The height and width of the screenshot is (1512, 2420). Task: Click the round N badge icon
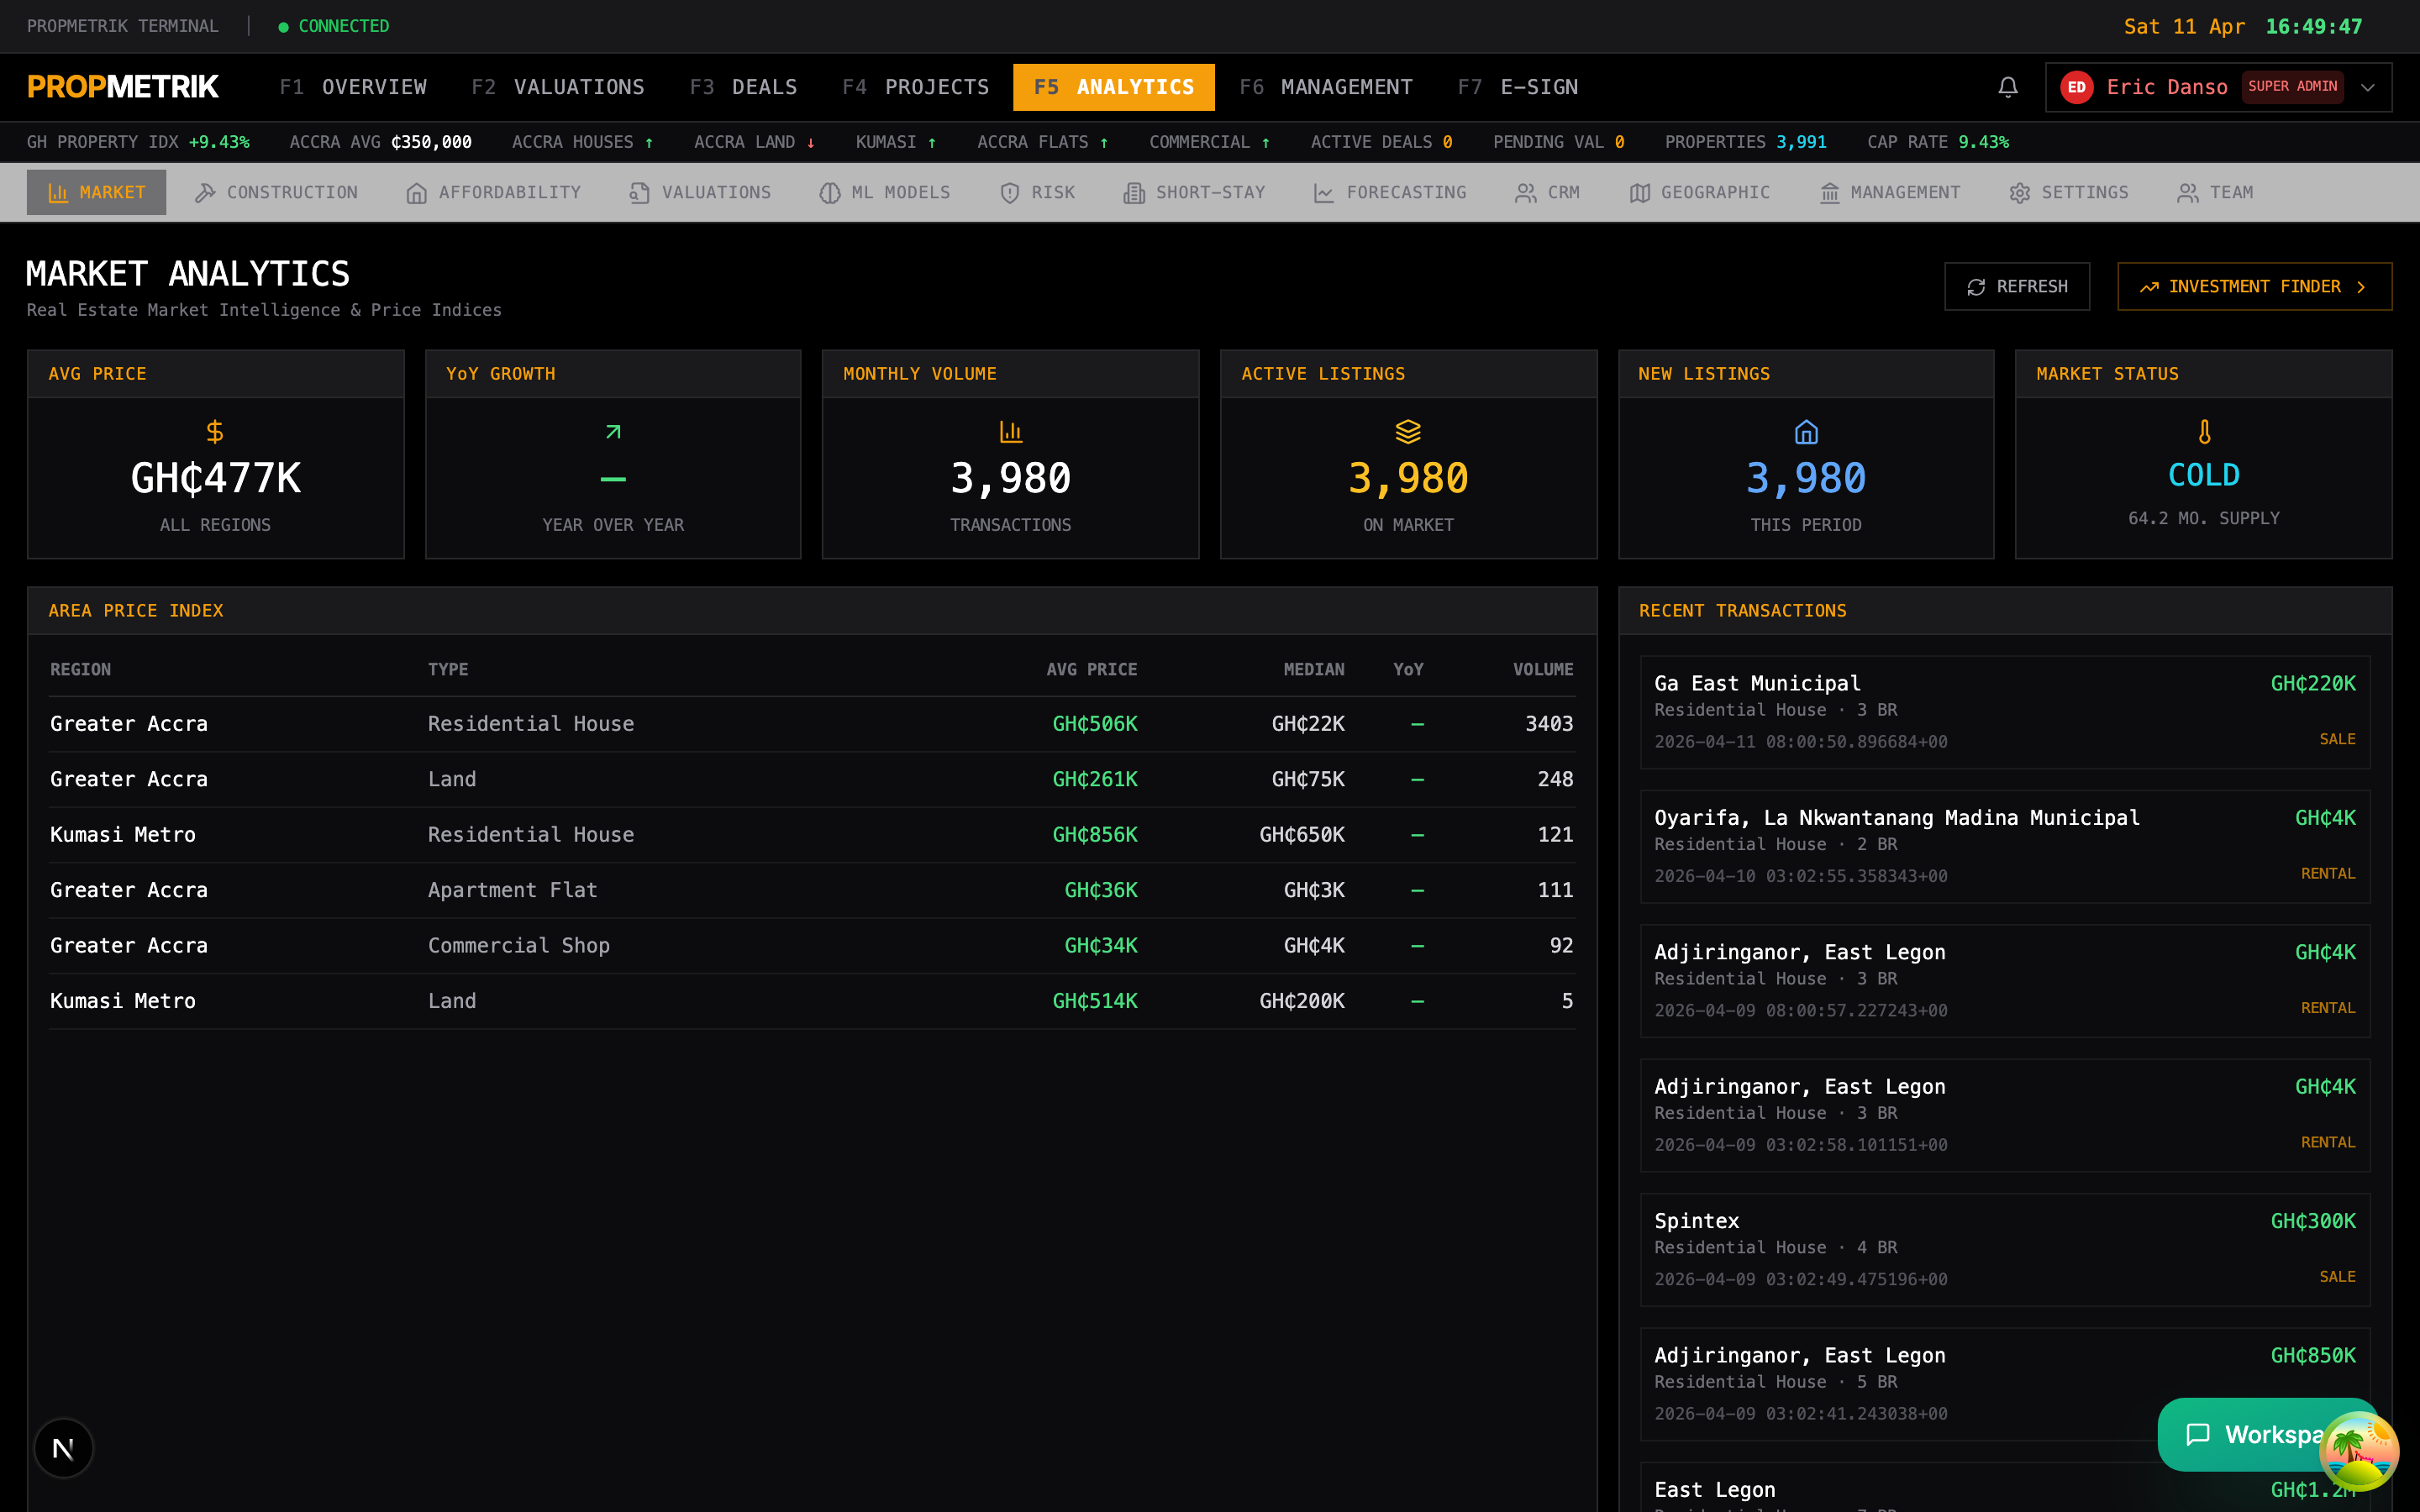coord(63,1448)
